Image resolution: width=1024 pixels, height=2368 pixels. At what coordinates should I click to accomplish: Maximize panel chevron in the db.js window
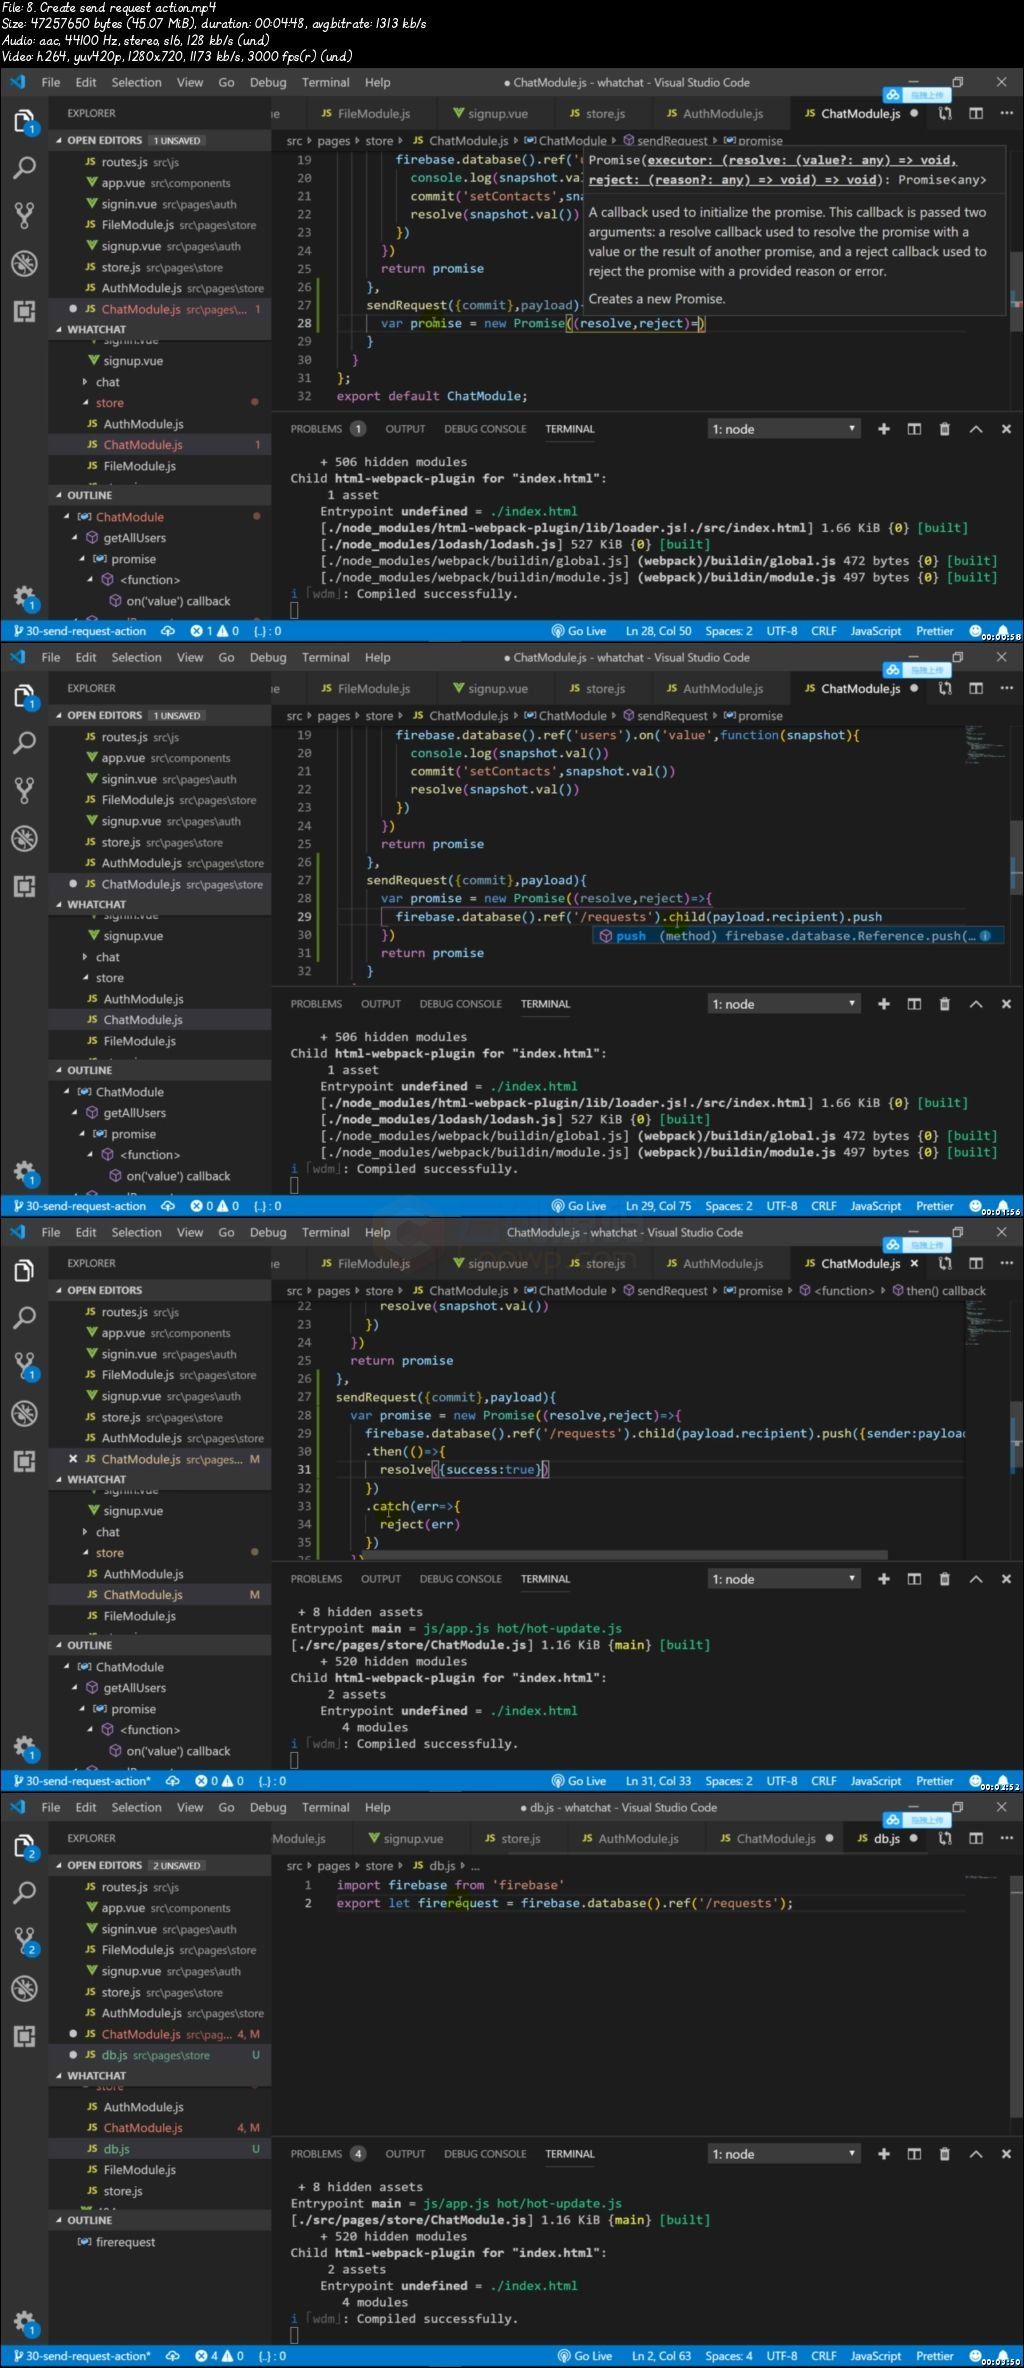(976, 2154)
